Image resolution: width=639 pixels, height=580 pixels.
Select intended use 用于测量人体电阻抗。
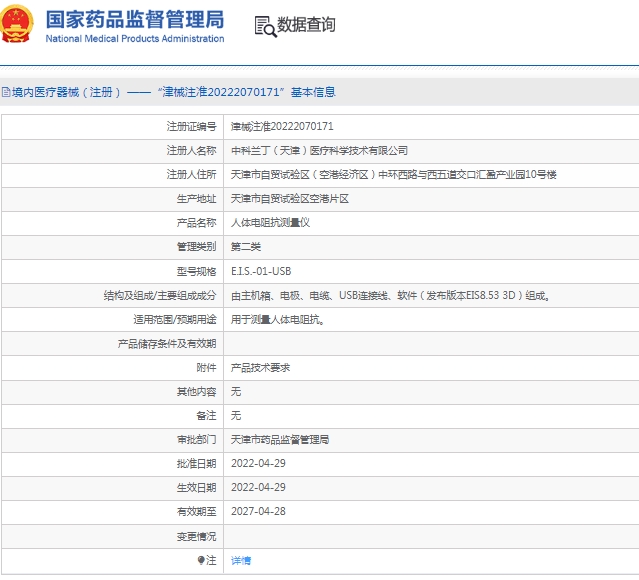click(x=278, y=320)
